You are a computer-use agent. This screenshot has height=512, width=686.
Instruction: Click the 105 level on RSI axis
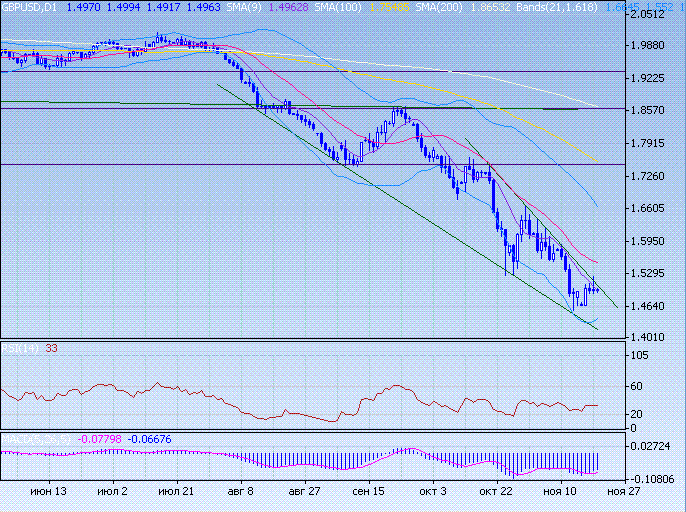point(638,355)
